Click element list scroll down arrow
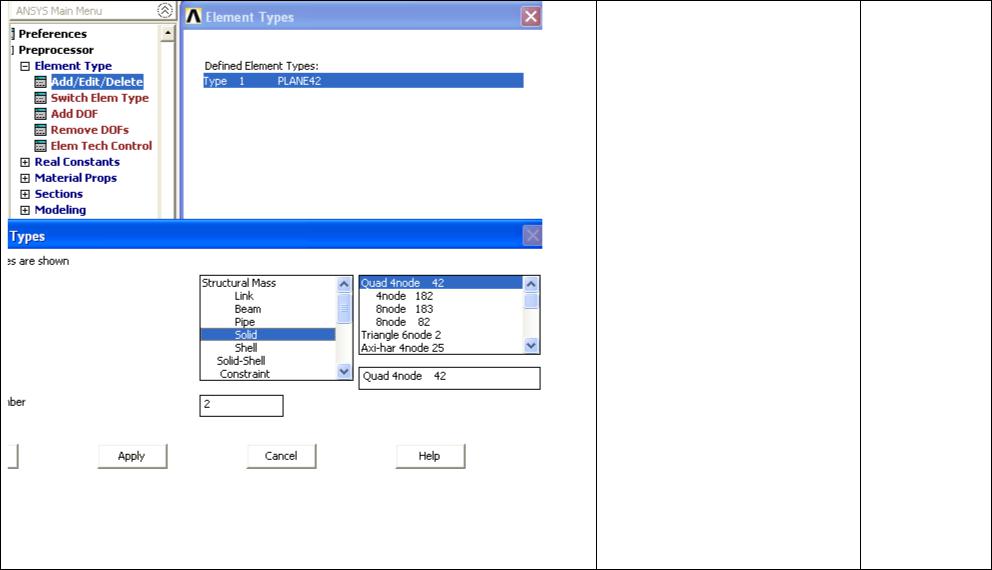The height and width of the screenshot is (570, 992). (531, 345)
